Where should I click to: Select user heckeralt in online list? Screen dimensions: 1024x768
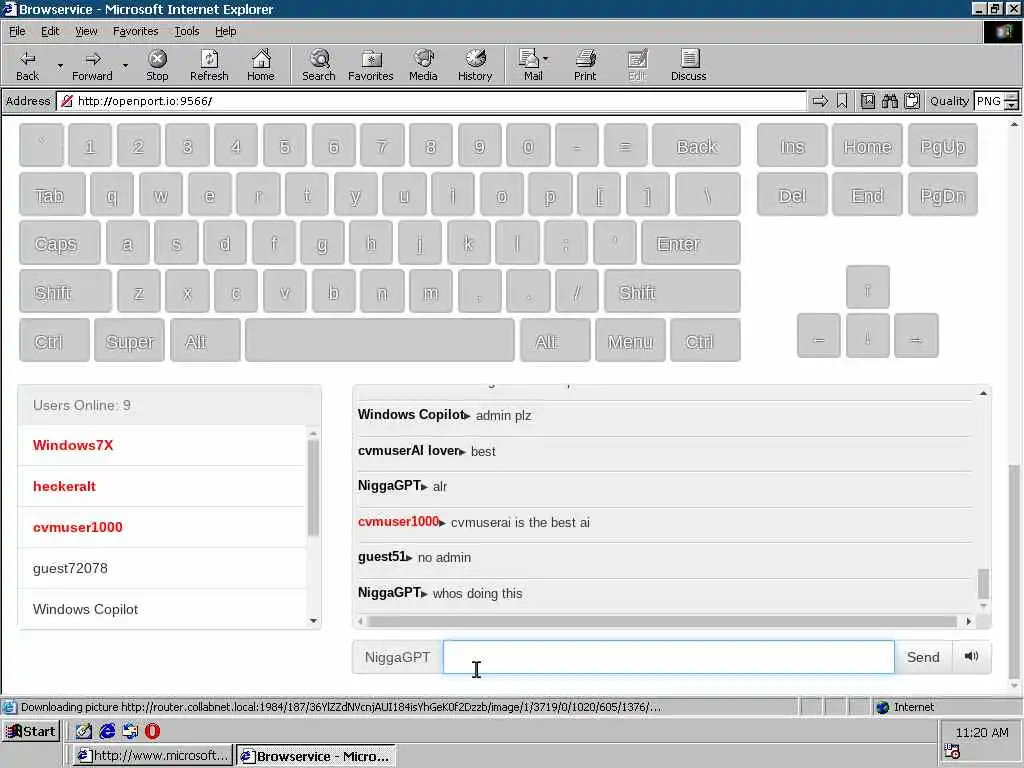click(163, 487)
